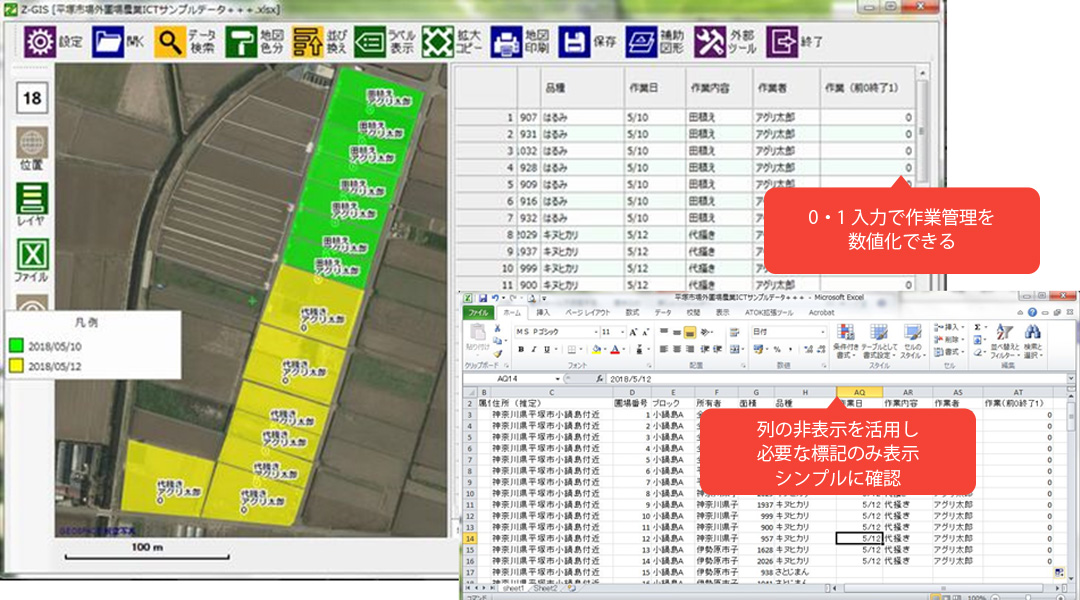
Task: Switch to Sheet2 tab in Excel
Action: (545, 589)
